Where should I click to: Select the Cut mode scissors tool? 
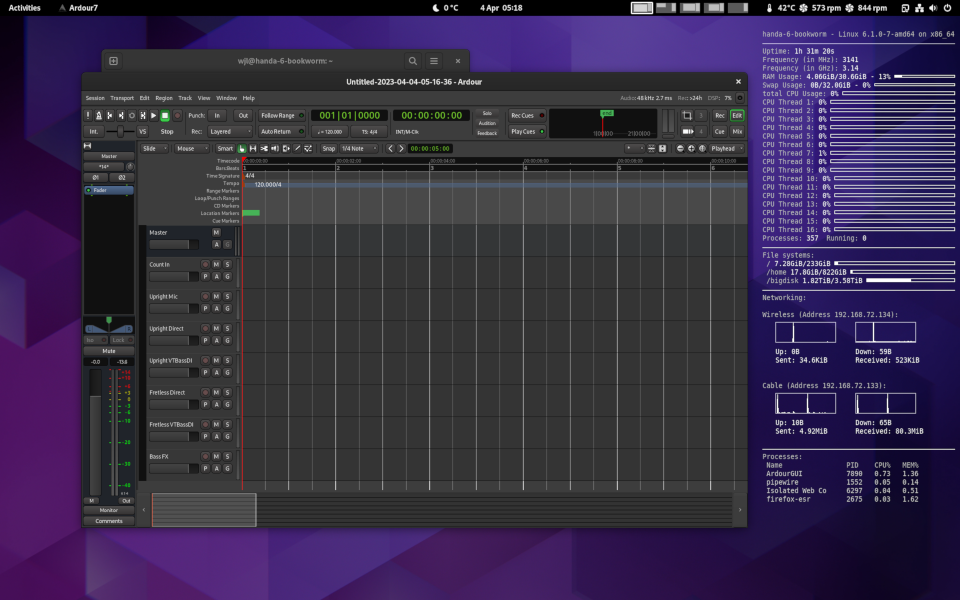pos(264,148)
